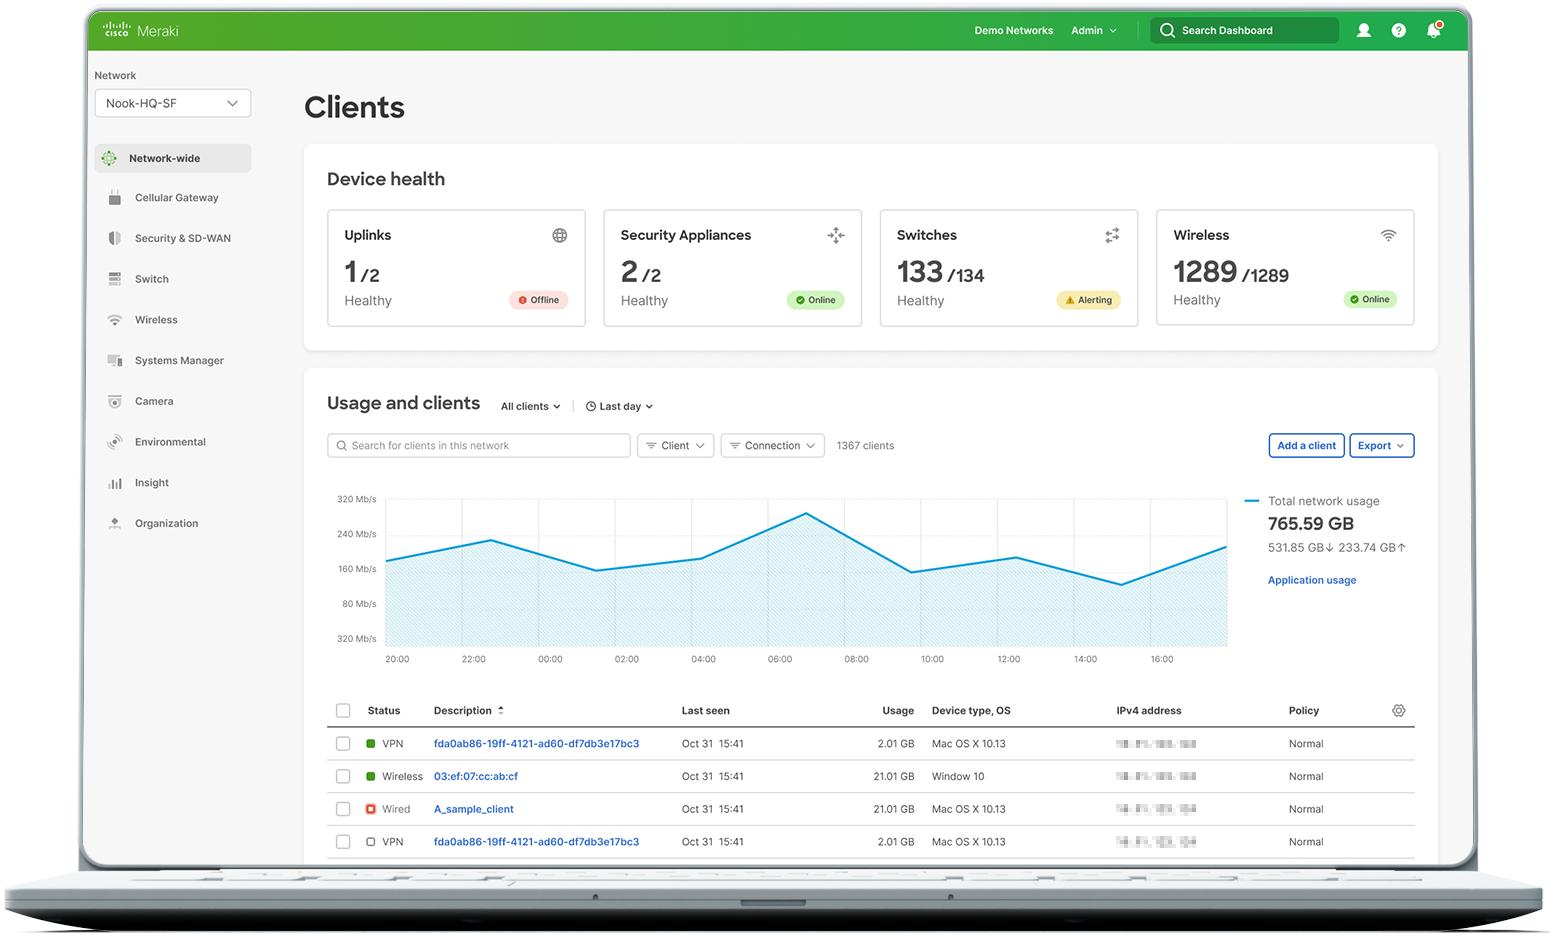Click the Offline status badge on Uplinks
Screen dimensions: 1550x936
click(539, 300)
